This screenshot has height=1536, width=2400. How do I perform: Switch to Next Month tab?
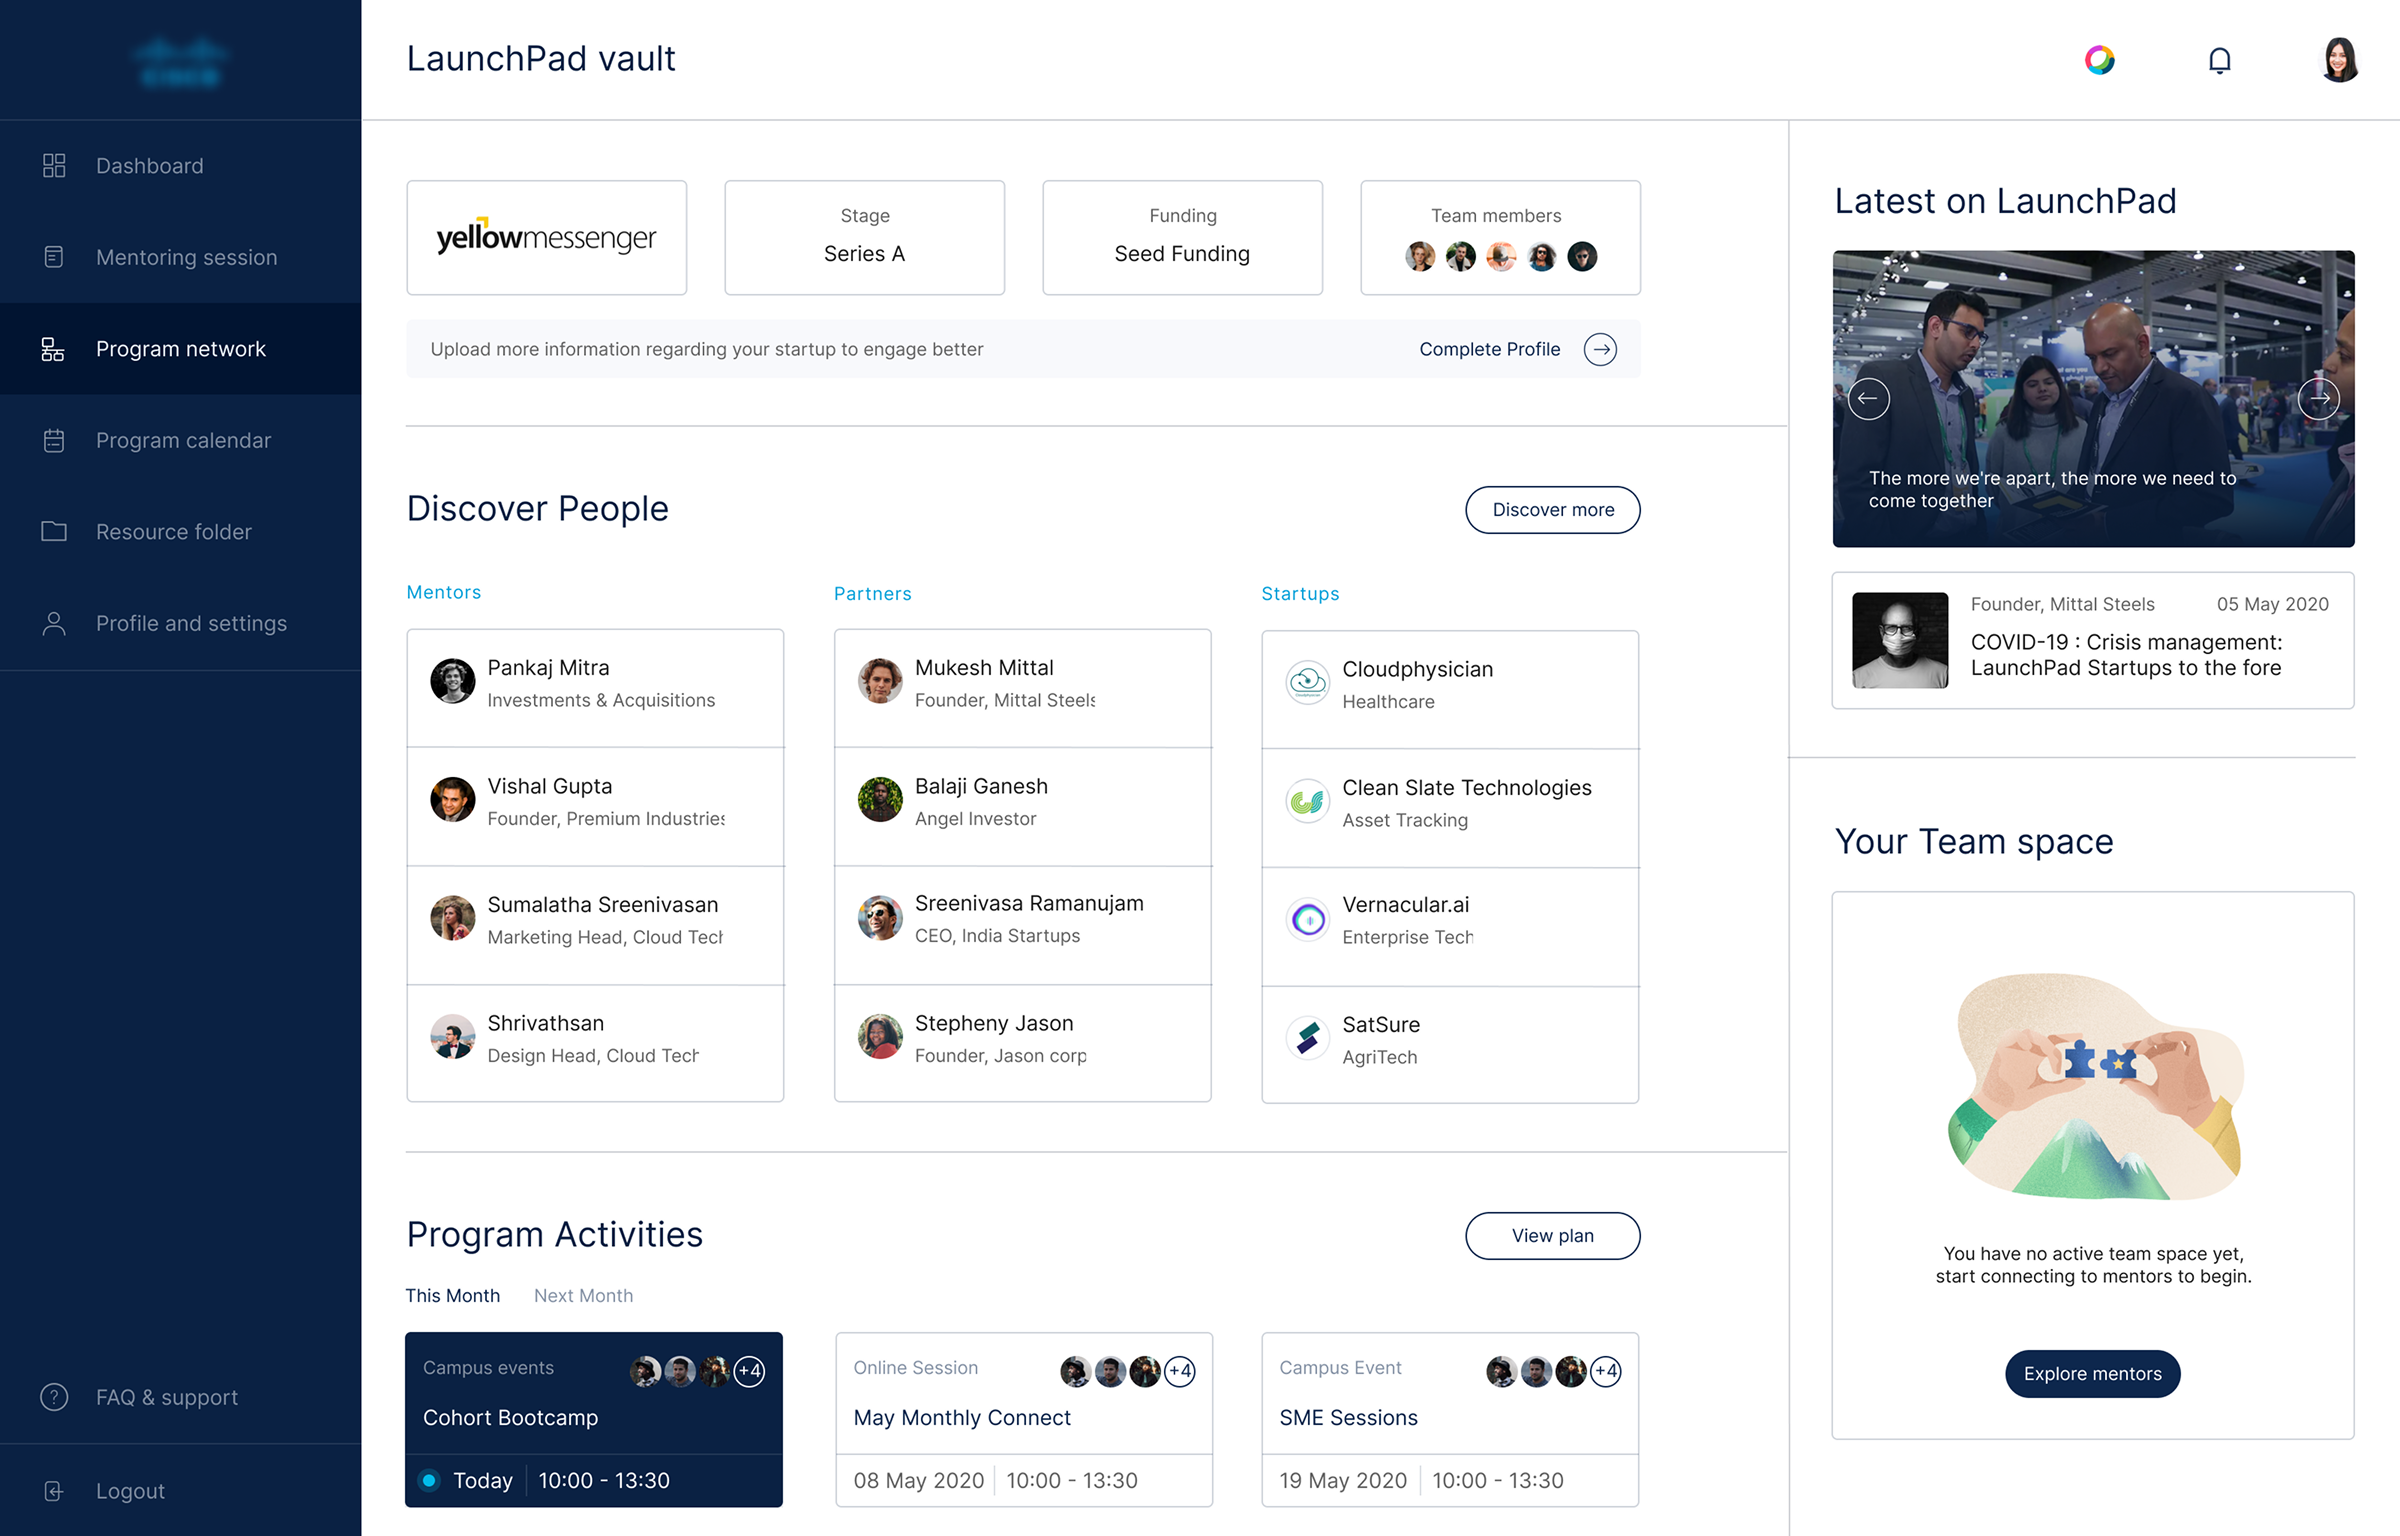(x=583, y=1296)
